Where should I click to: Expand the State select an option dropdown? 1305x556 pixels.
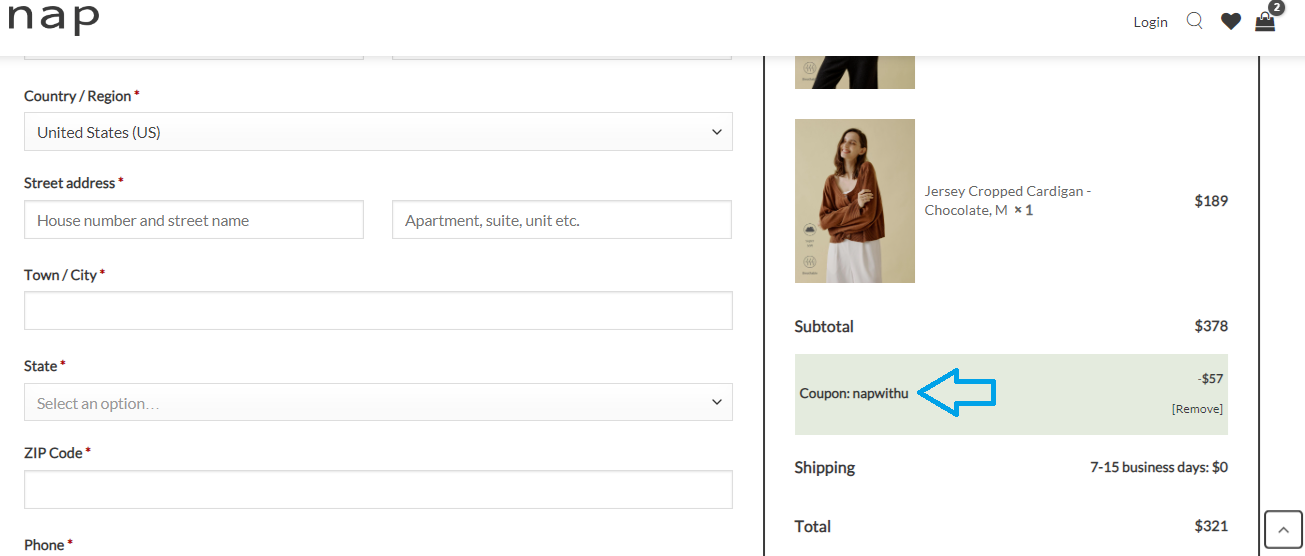click(378, 402)
